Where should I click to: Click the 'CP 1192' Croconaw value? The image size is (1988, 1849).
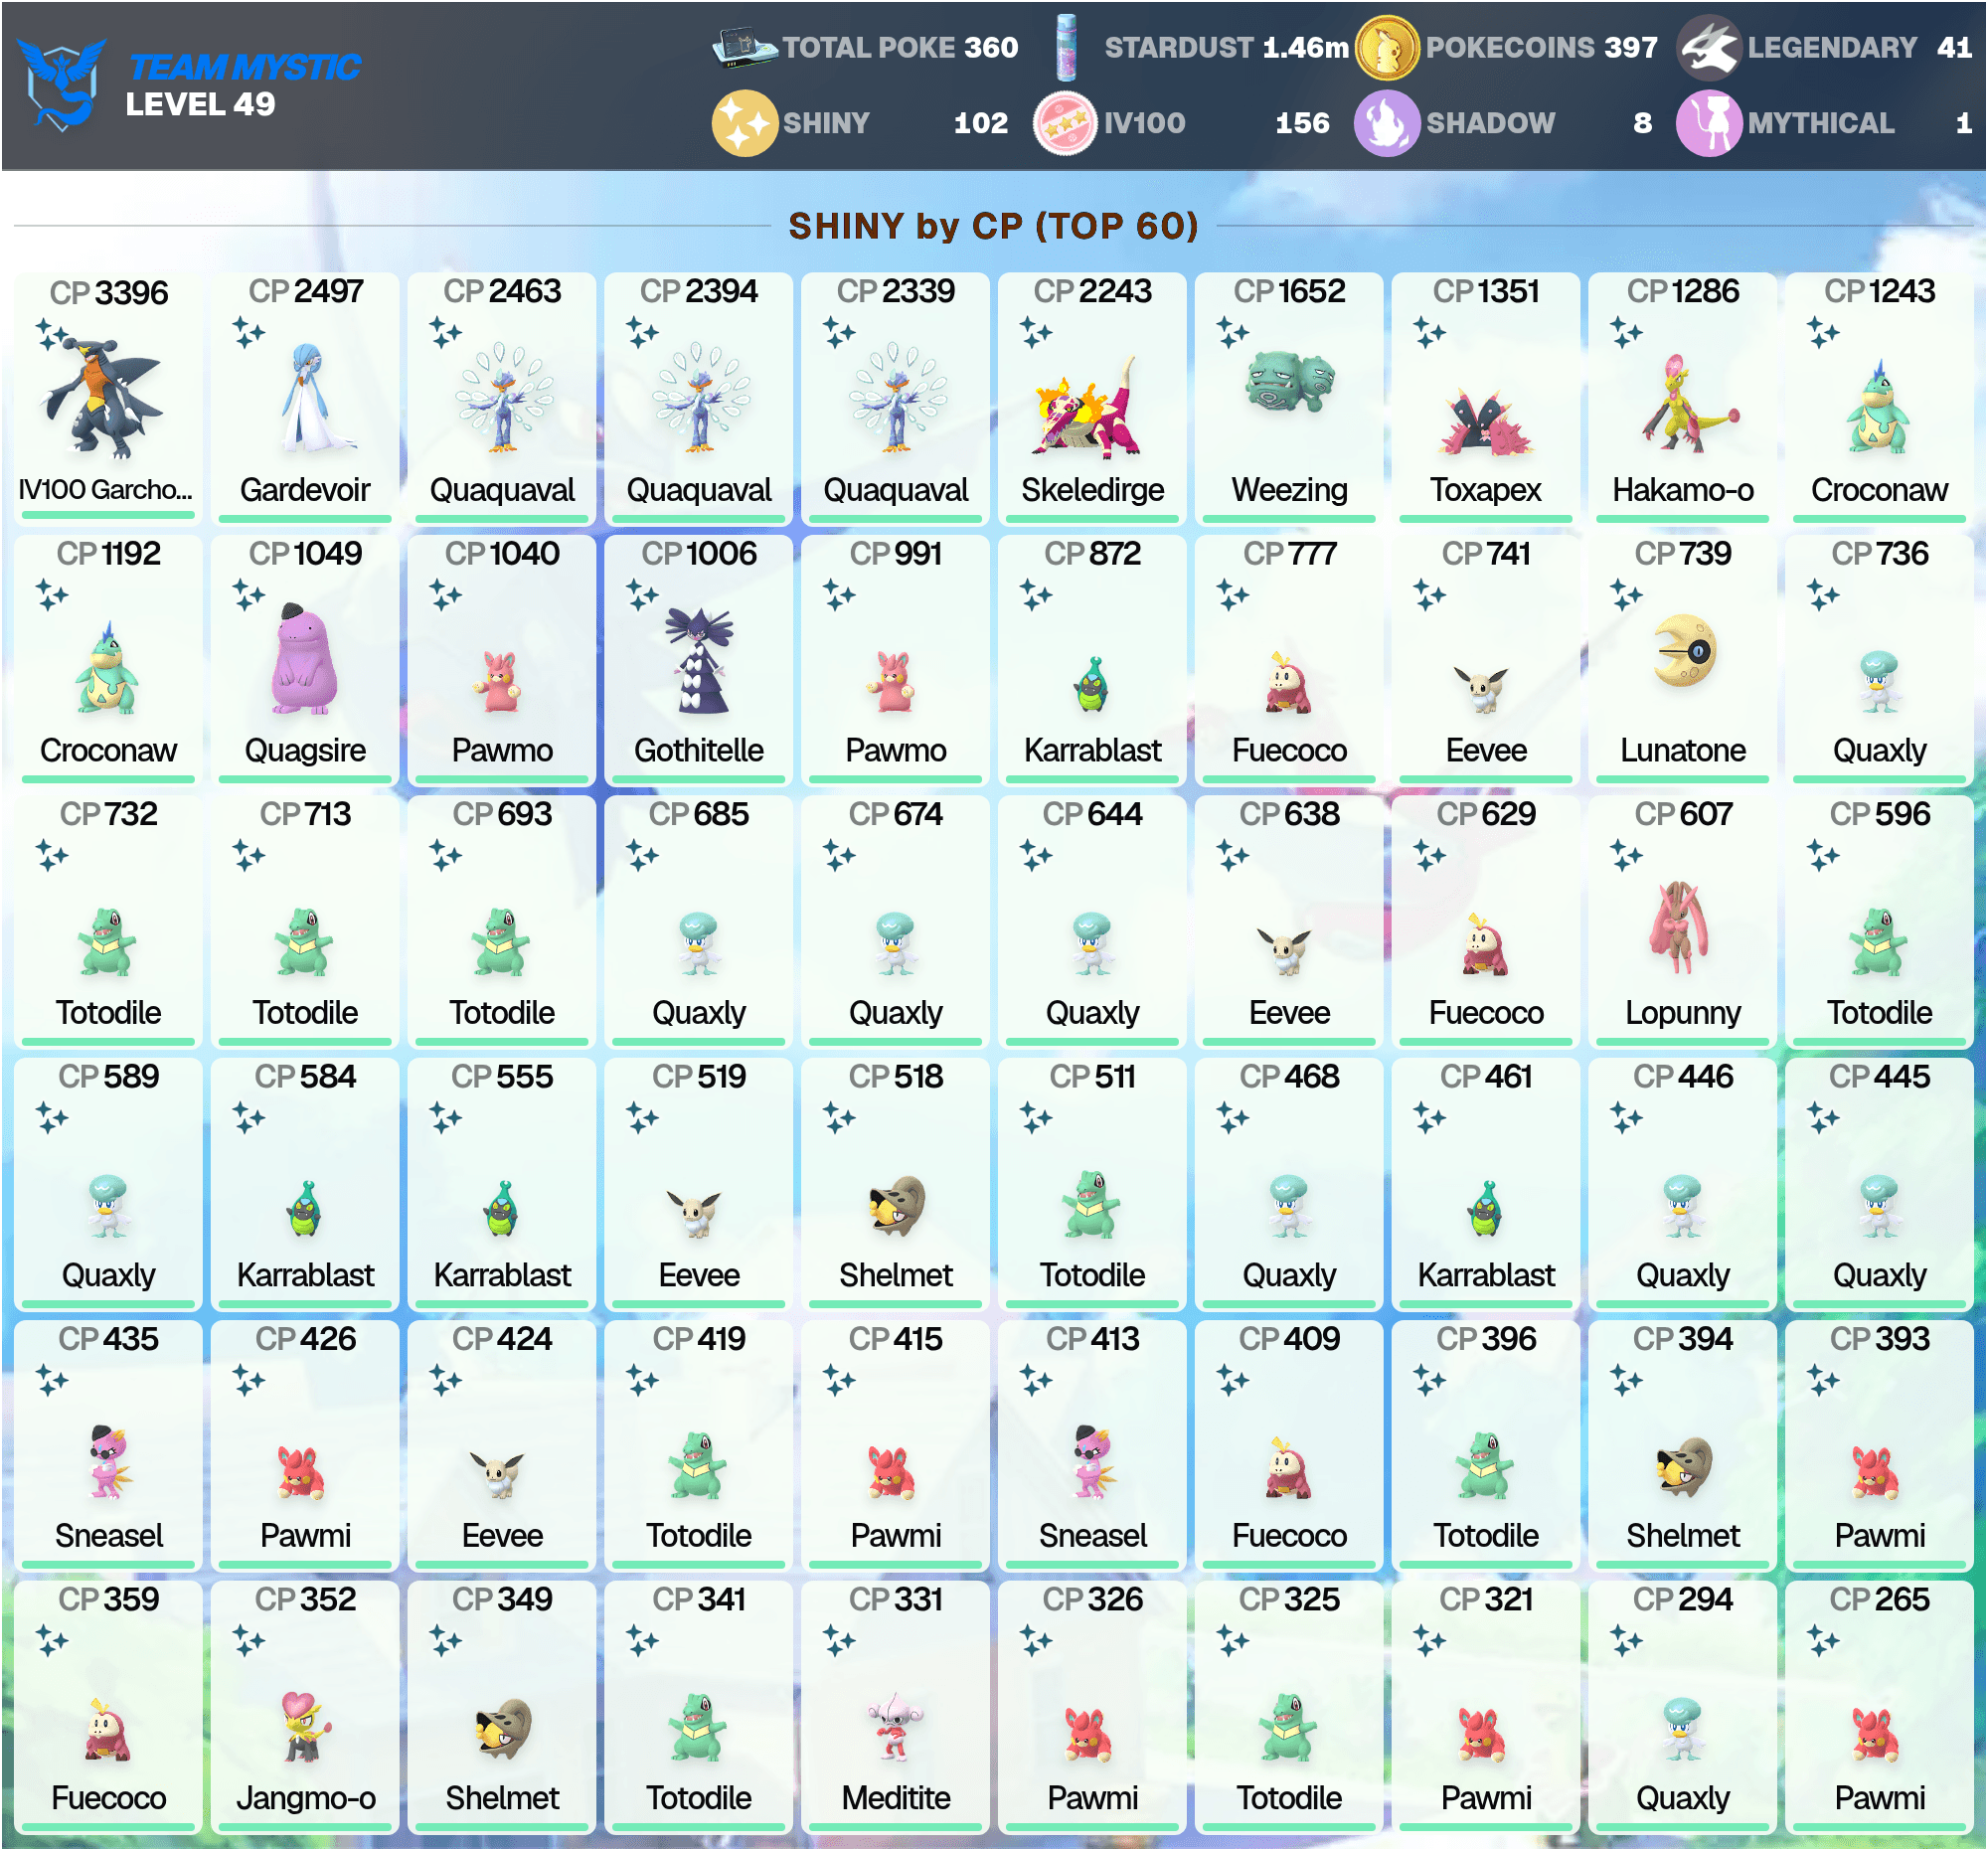109,553
